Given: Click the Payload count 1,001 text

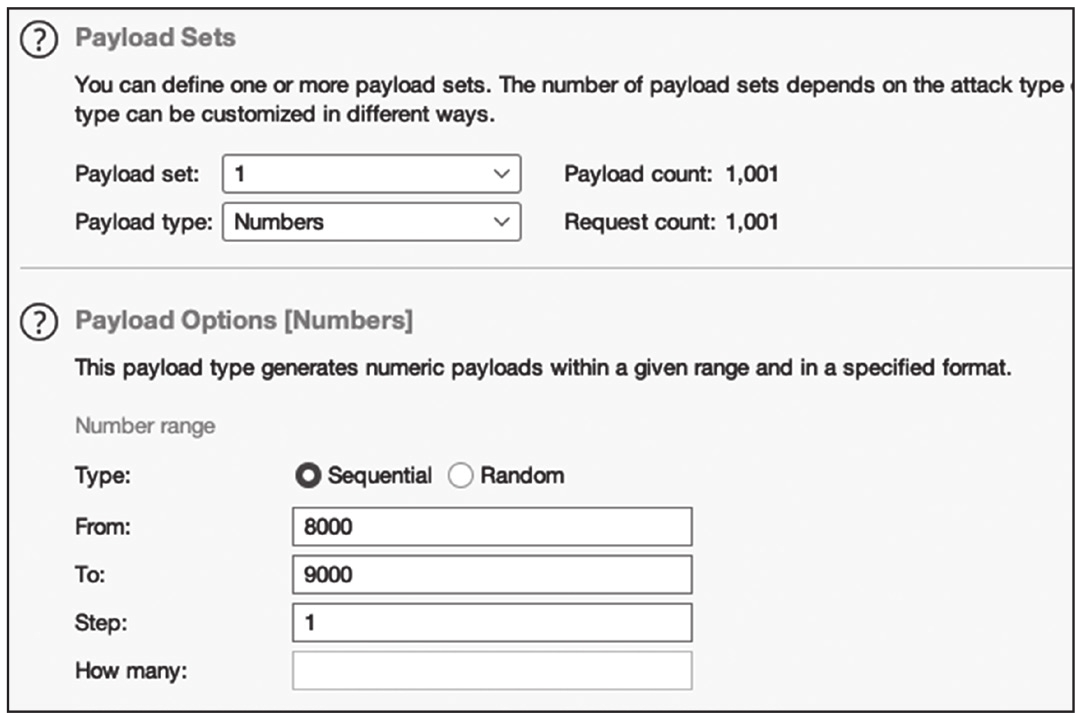Looking at the screenshot, I should pos(671,174).
